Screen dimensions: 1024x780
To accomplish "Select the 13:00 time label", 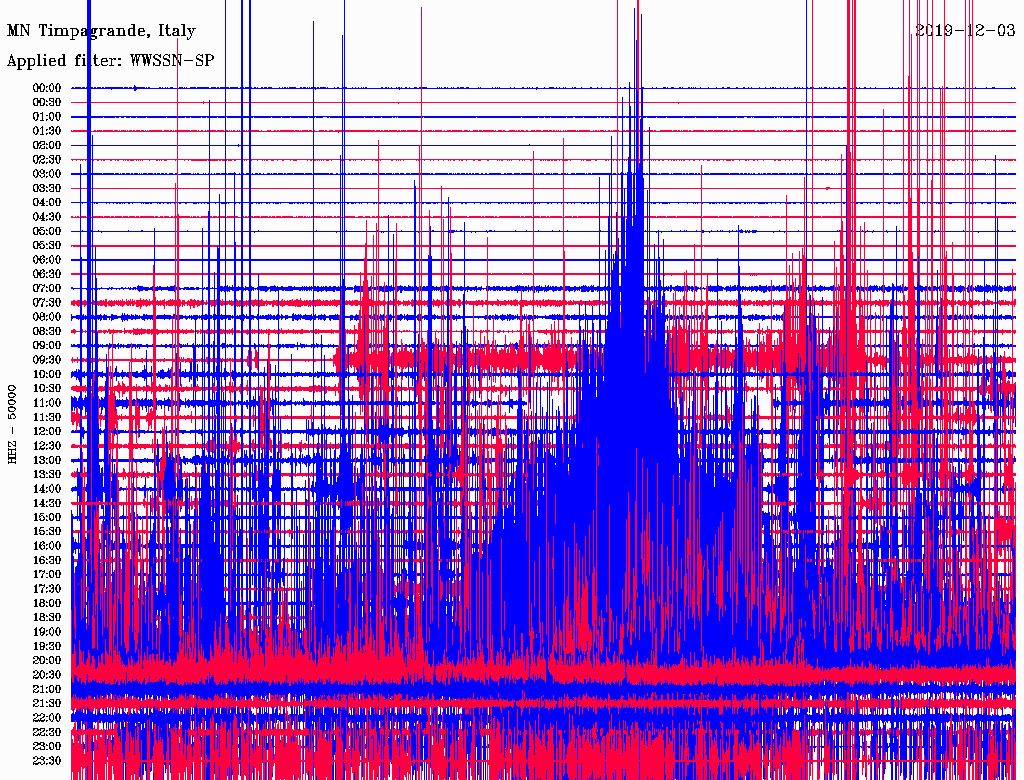I will [47, 460].
